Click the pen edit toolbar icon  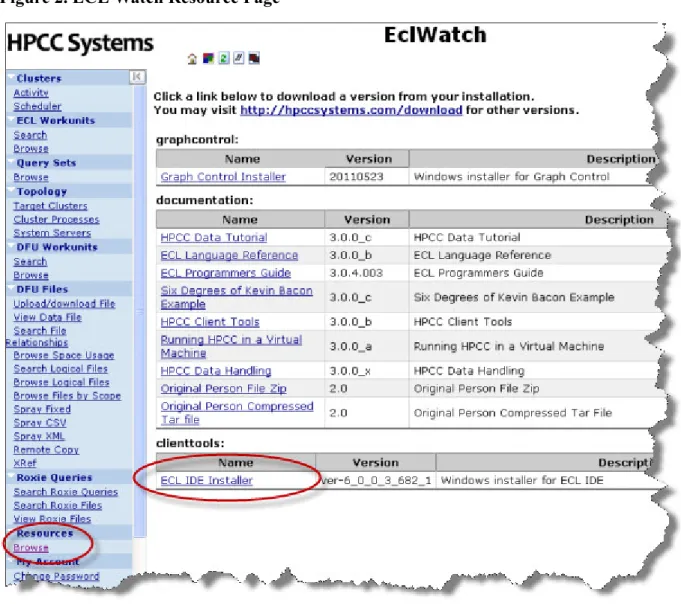(239, 58)
